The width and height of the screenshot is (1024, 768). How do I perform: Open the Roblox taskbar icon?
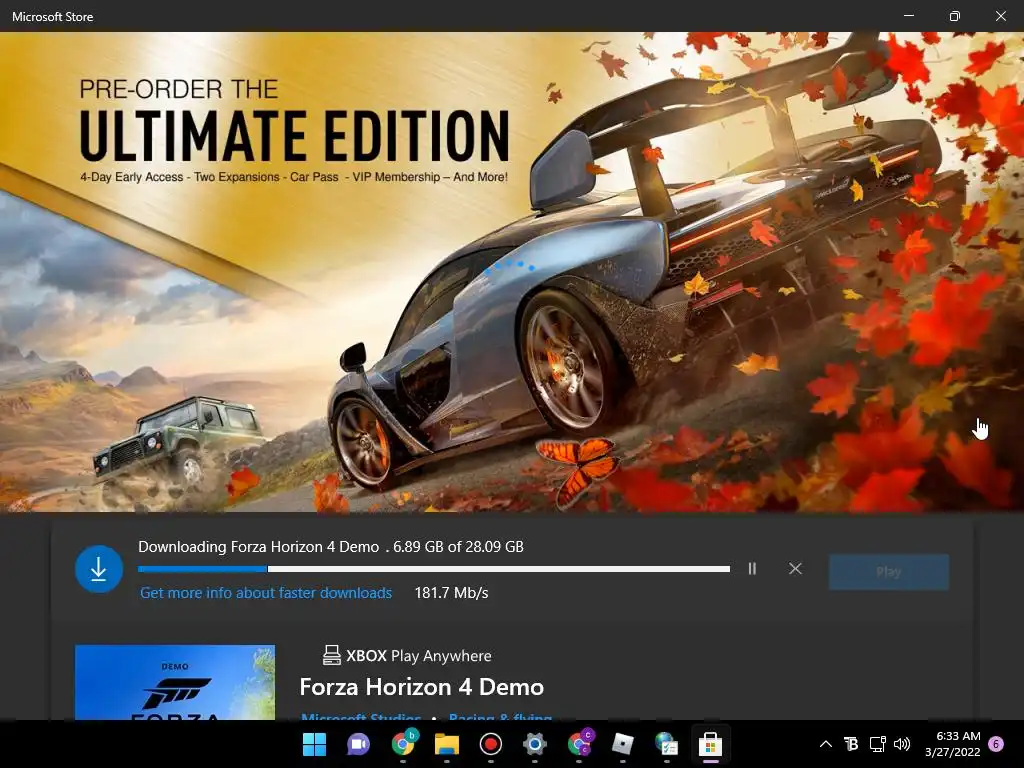coord(622,744)
